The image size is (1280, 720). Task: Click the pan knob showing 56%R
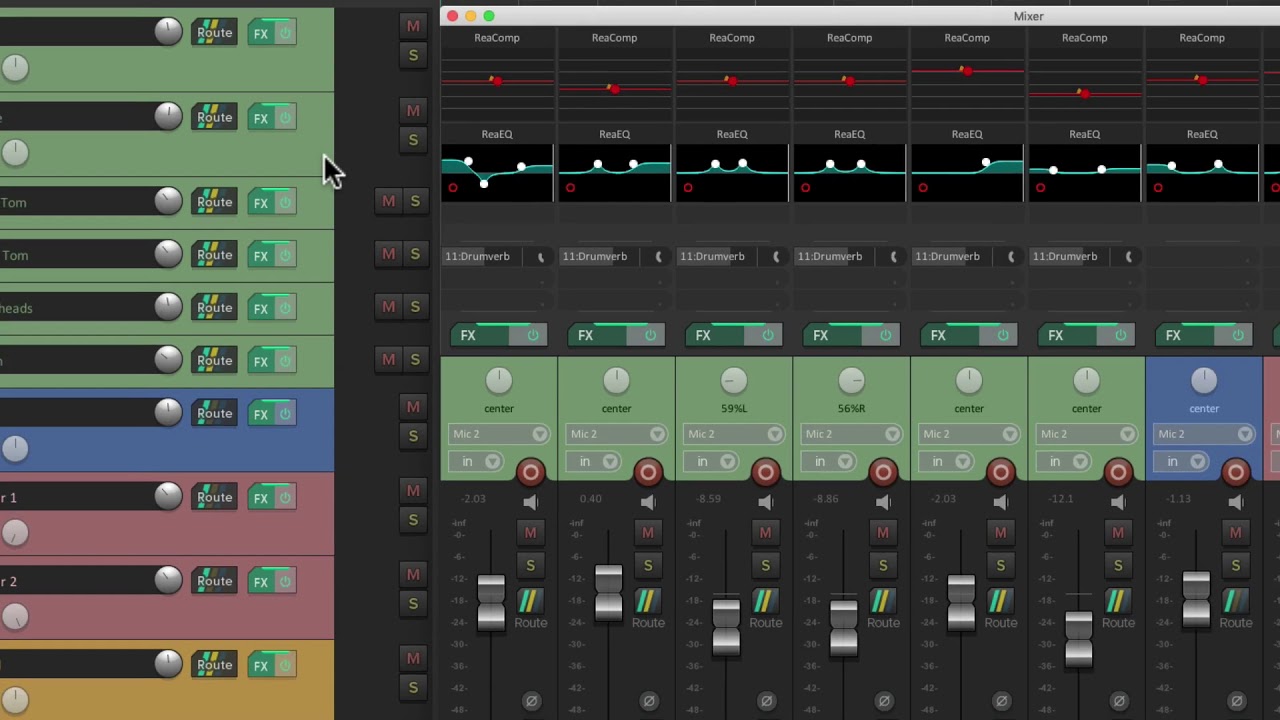pos(851,381)
